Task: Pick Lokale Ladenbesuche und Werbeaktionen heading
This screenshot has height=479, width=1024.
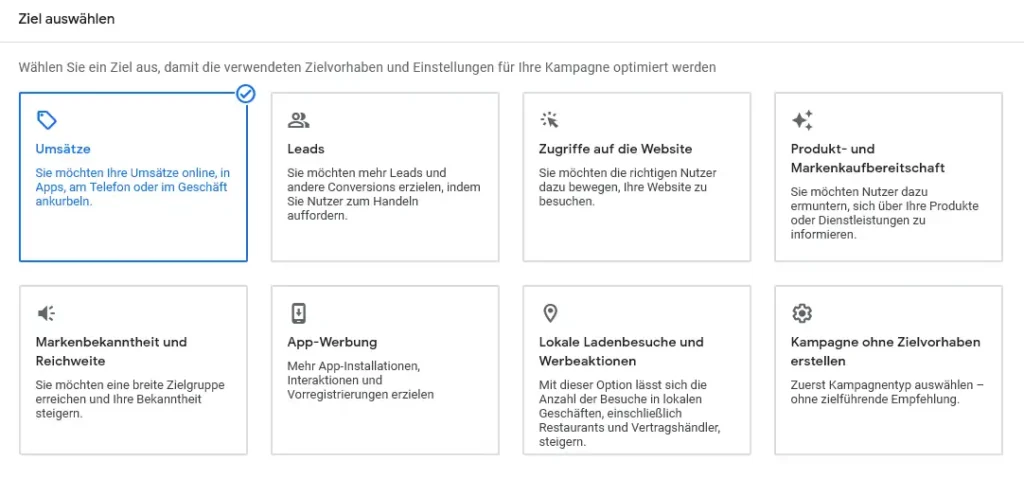Action: (x=621, y=352)
